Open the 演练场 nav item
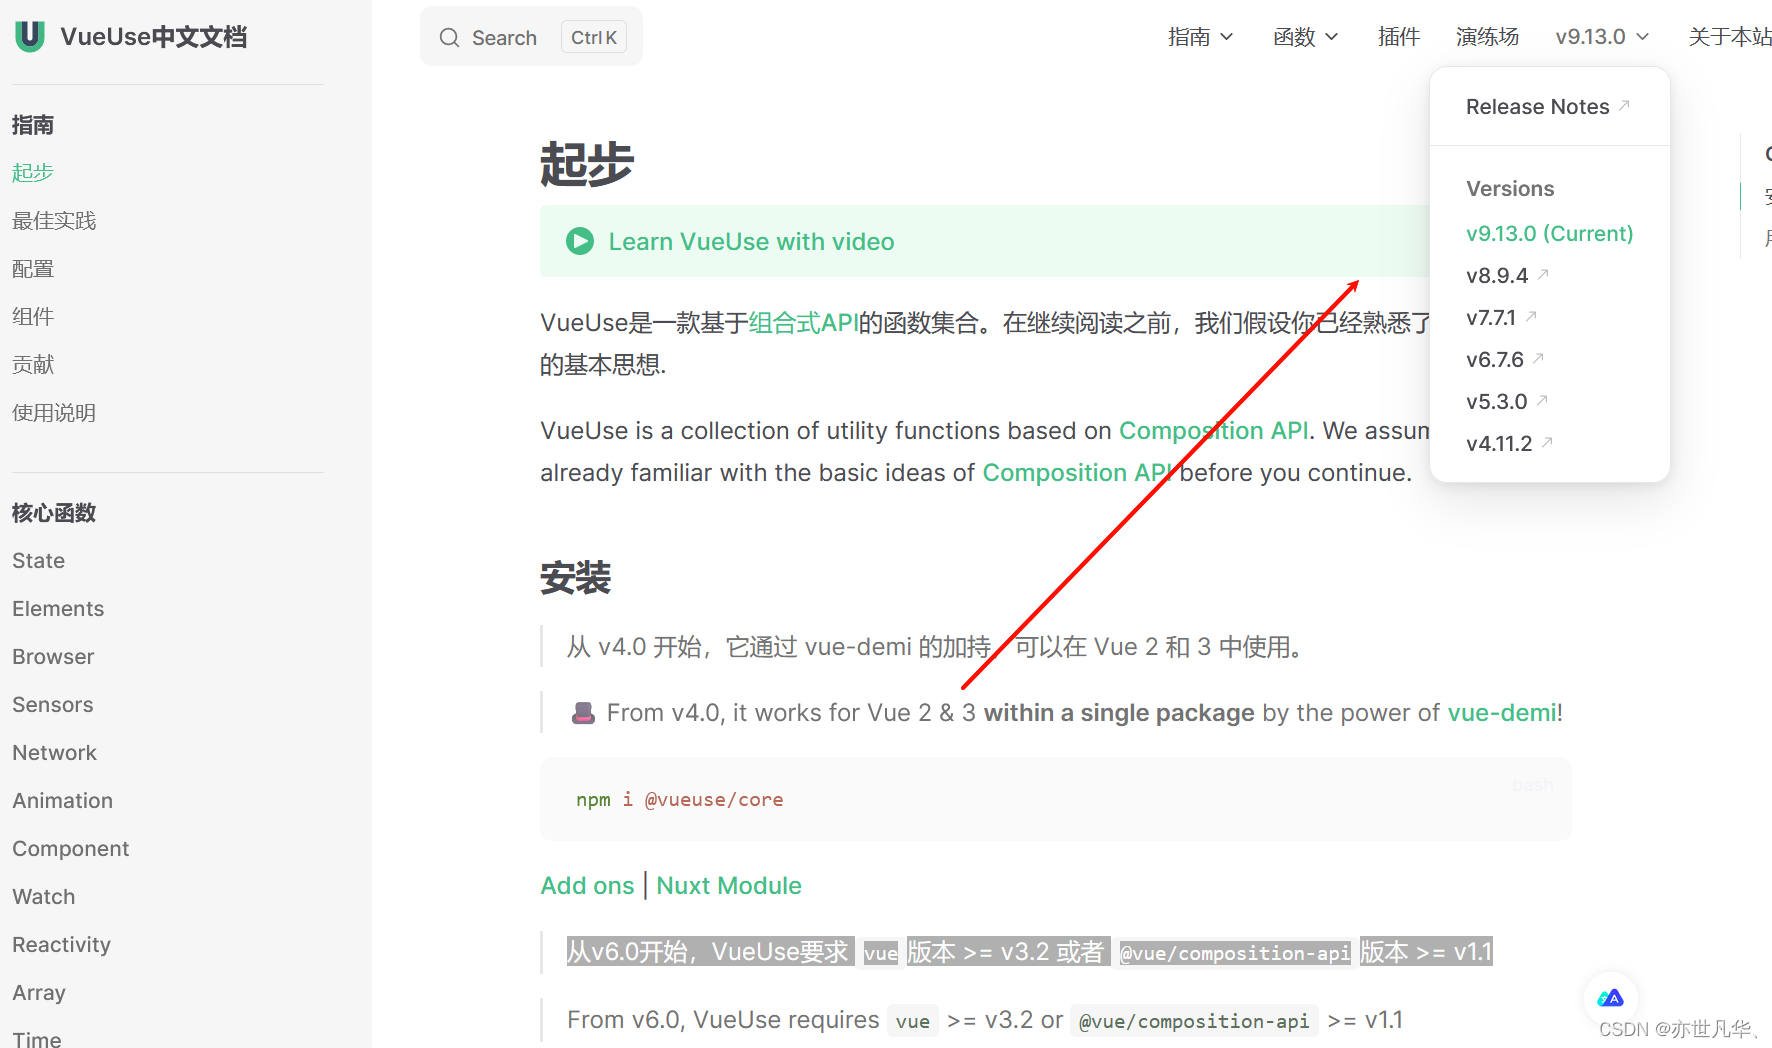Screen dimensions: 1772x1048 click(x=1487, y=37)
